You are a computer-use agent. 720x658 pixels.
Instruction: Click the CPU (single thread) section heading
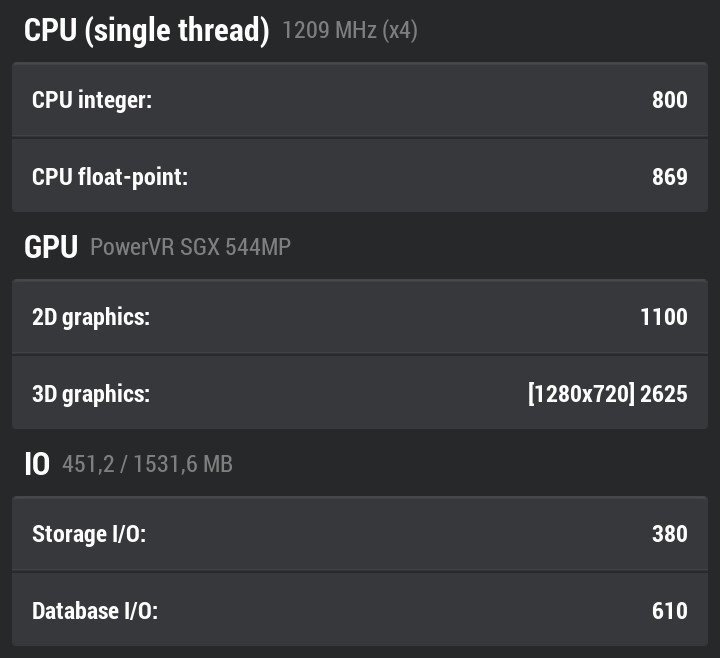tap(146, 30)
